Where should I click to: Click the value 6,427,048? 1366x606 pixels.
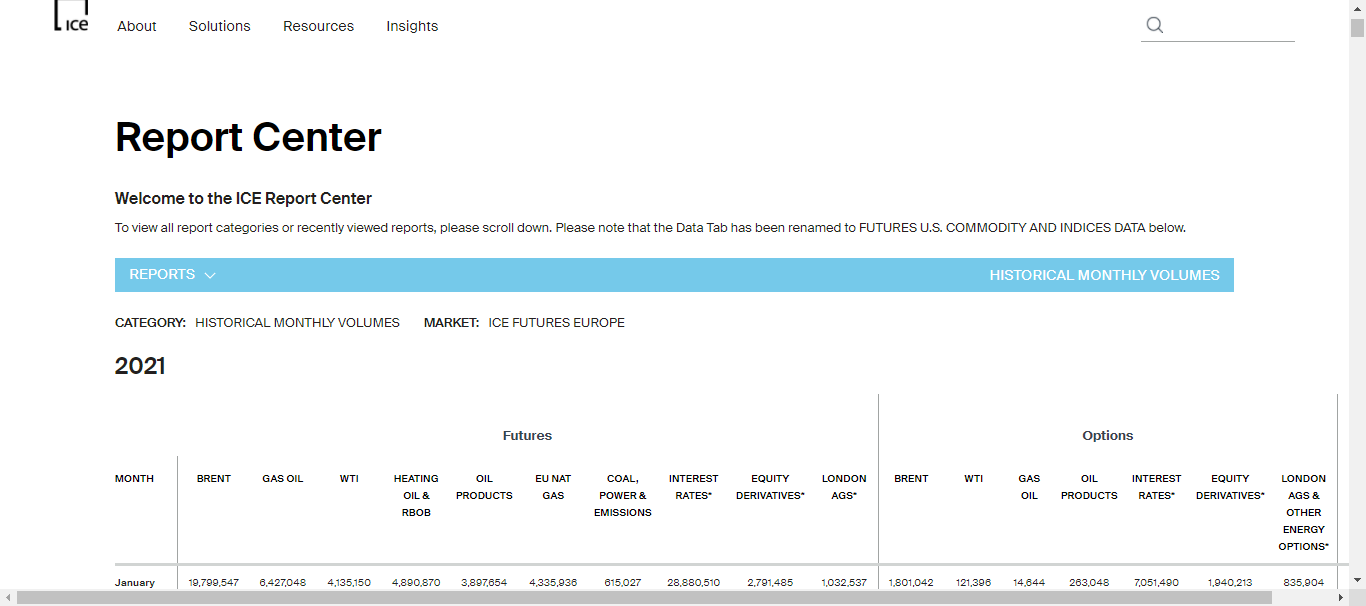click(283, 583)
